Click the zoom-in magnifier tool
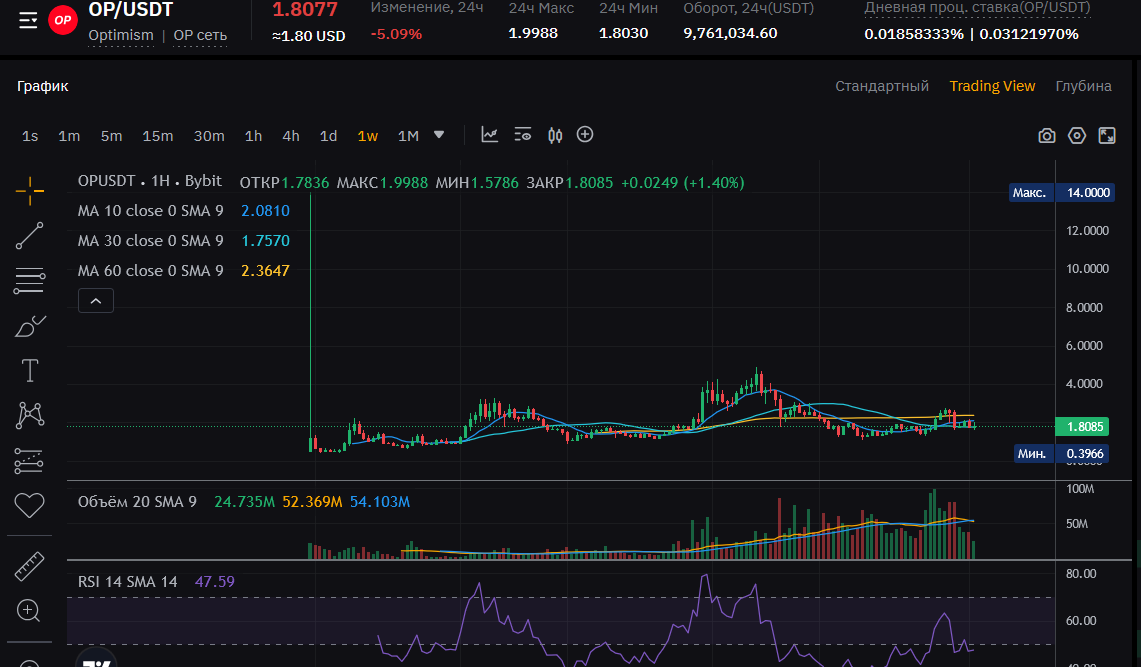Image resolution: width=1141 pixels, height=667 pixels. coord(29,610)
